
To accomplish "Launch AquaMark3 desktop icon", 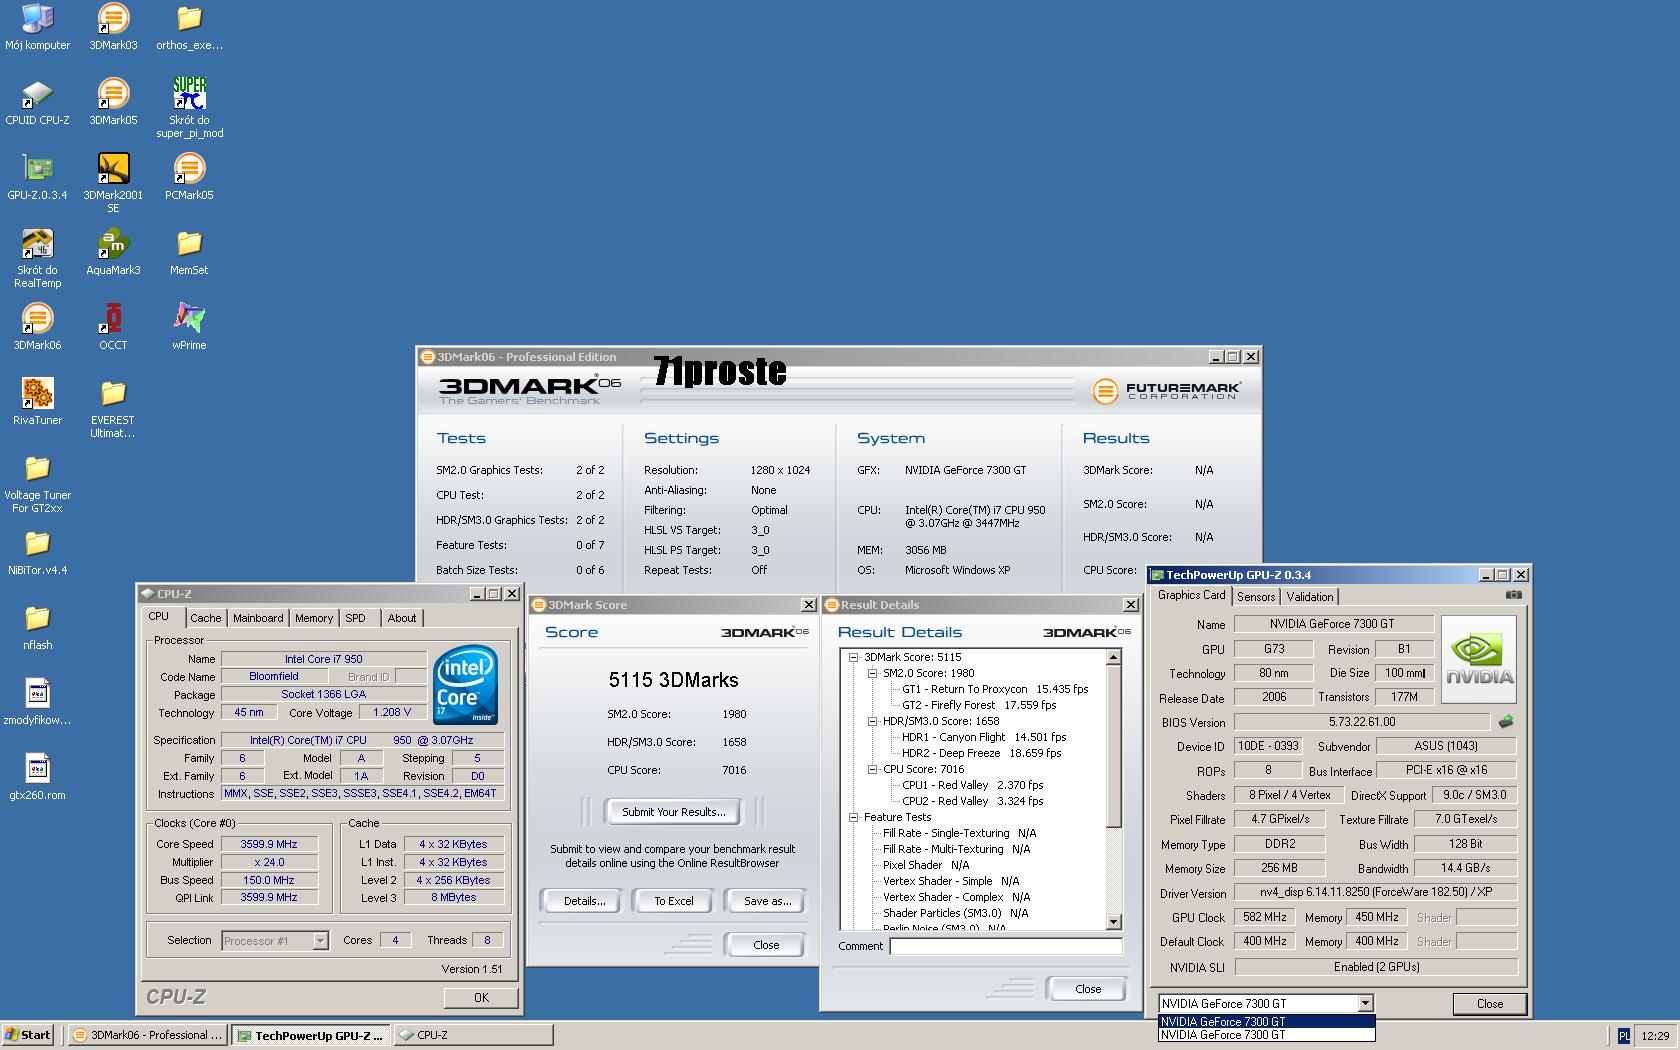I will point(113,252).
